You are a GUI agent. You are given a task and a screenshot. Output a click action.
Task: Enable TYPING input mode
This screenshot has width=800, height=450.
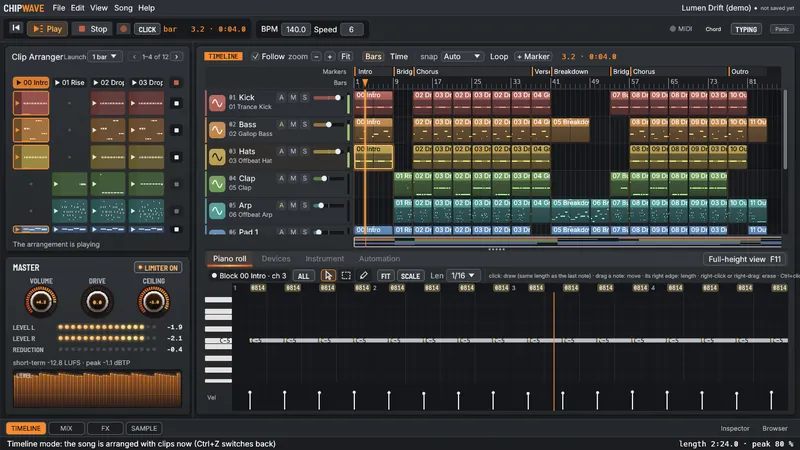(x=746, y=29)
